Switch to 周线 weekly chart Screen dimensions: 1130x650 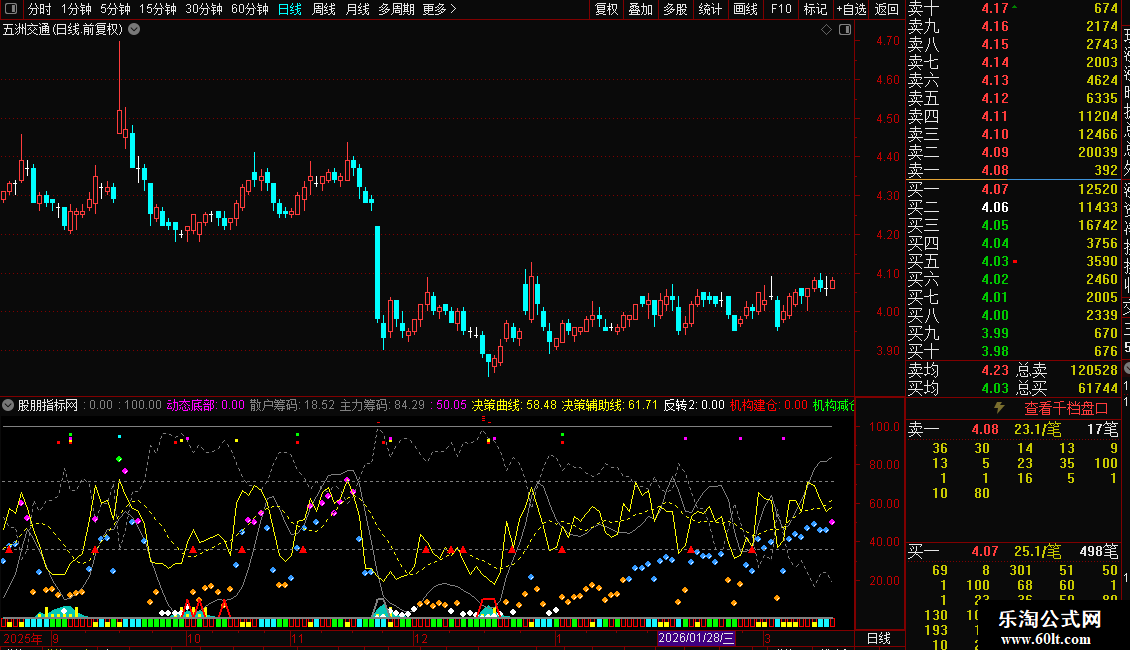tap(324, 9)
